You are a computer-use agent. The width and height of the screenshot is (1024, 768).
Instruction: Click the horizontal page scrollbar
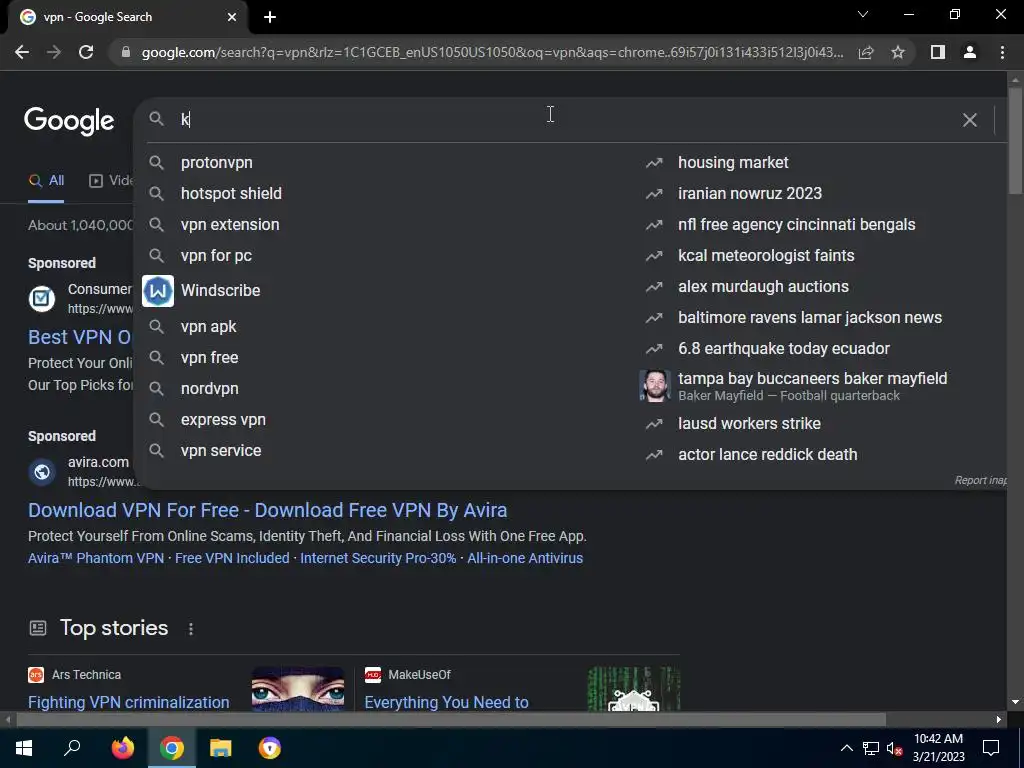(x=451, y=720)
